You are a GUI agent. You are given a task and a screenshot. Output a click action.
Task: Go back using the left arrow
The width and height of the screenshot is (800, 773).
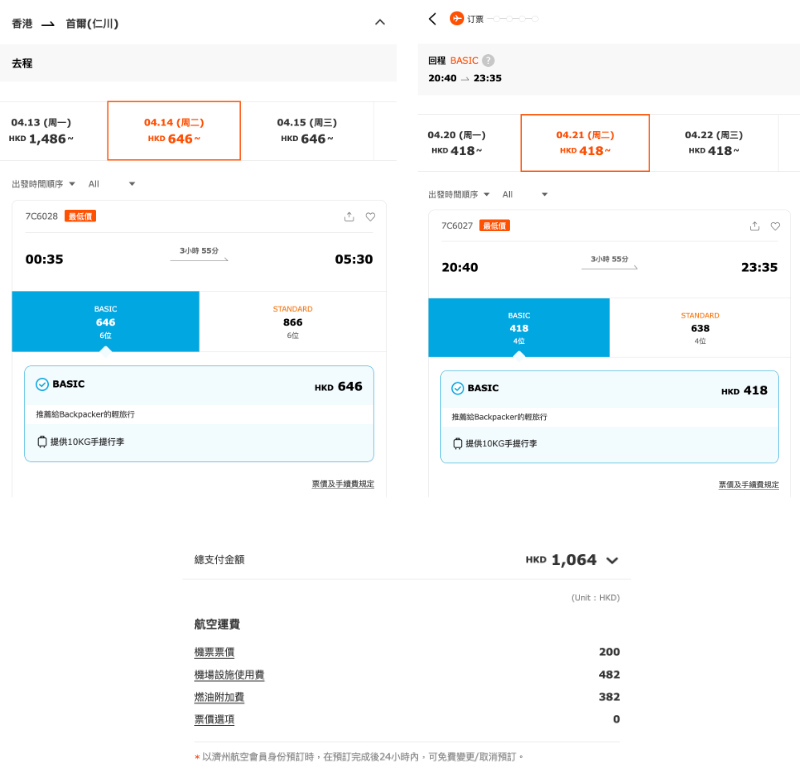[432, 19]
